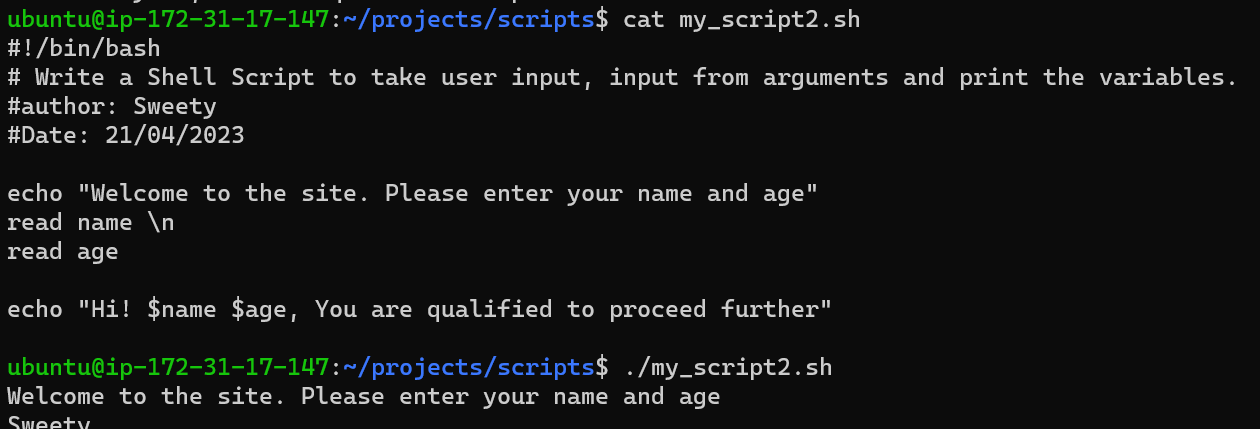
Task: Click the '#Date: 21/04/2023' comment line
Action: pos(126,135)
